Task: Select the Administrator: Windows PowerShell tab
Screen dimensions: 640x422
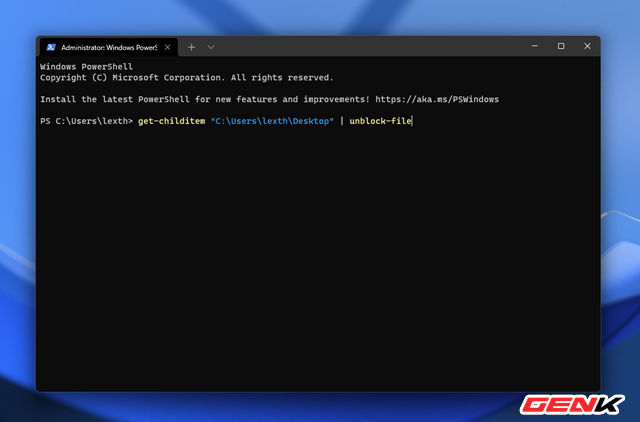Action: click(x=109, y=47)
